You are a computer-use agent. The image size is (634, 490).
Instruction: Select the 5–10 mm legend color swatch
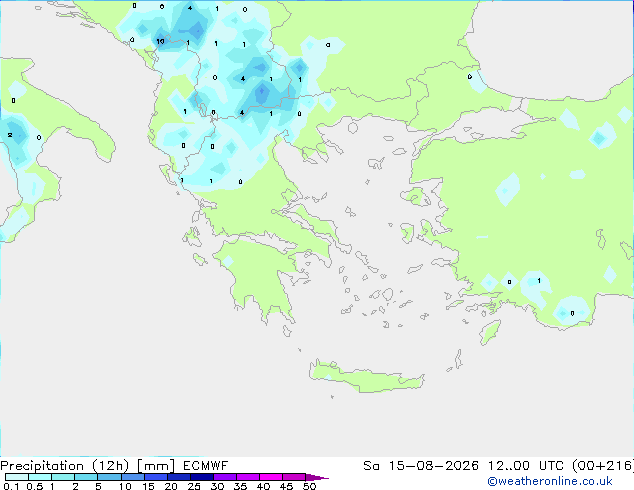pos(109,477)
